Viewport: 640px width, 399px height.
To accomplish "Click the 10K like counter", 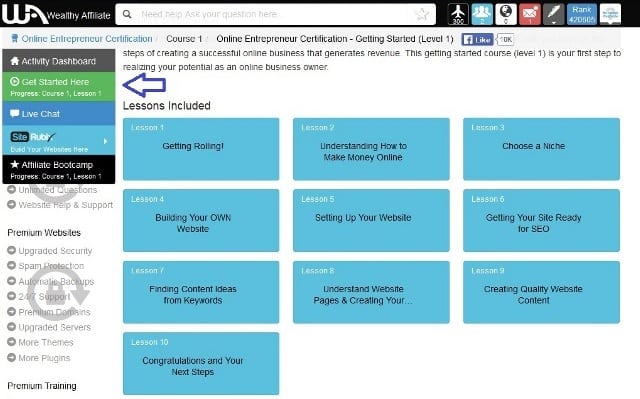I will click(505, 40).
